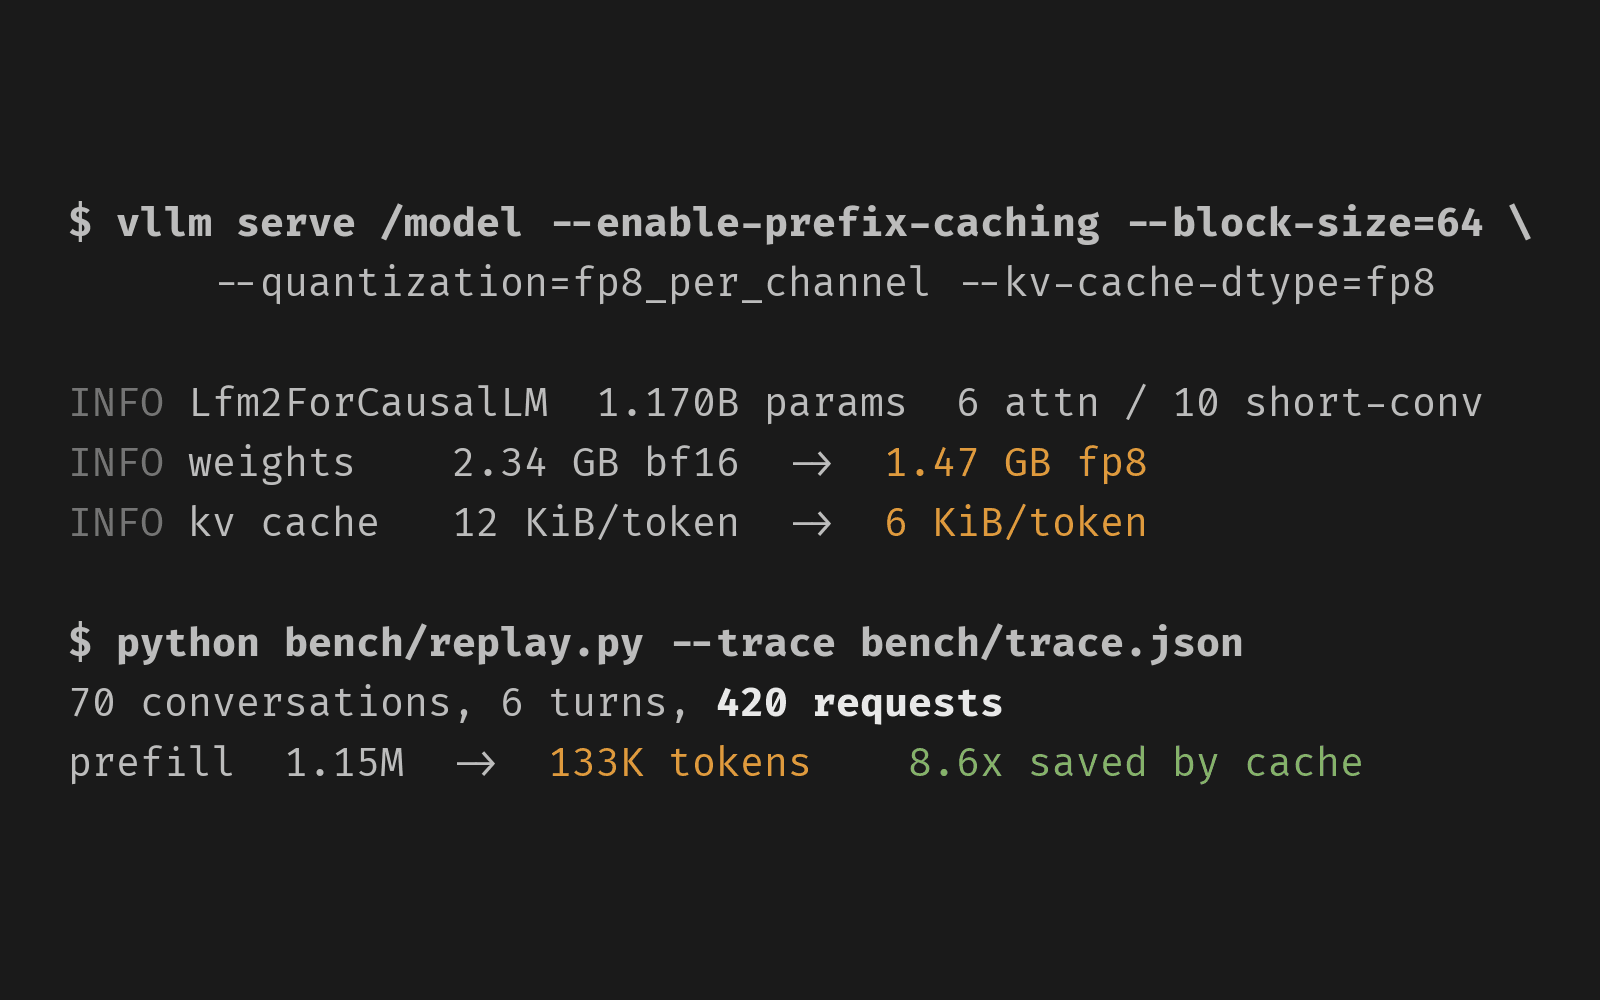The height and width of the screenshot is (1000, 1600).
Task: Click the orange 1.47 GB fp8 value
Action: click(1016, 464)
